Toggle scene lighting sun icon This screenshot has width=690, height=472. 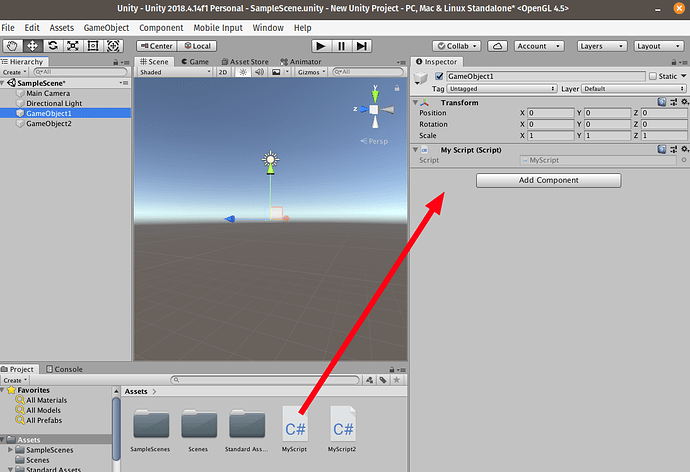click(243, 72)
